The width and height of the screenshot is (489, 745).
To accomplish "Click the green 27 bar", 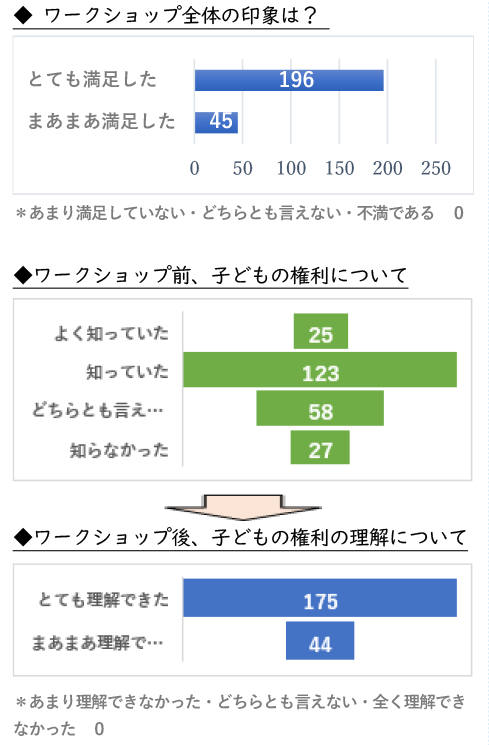I will click(320, 447).
